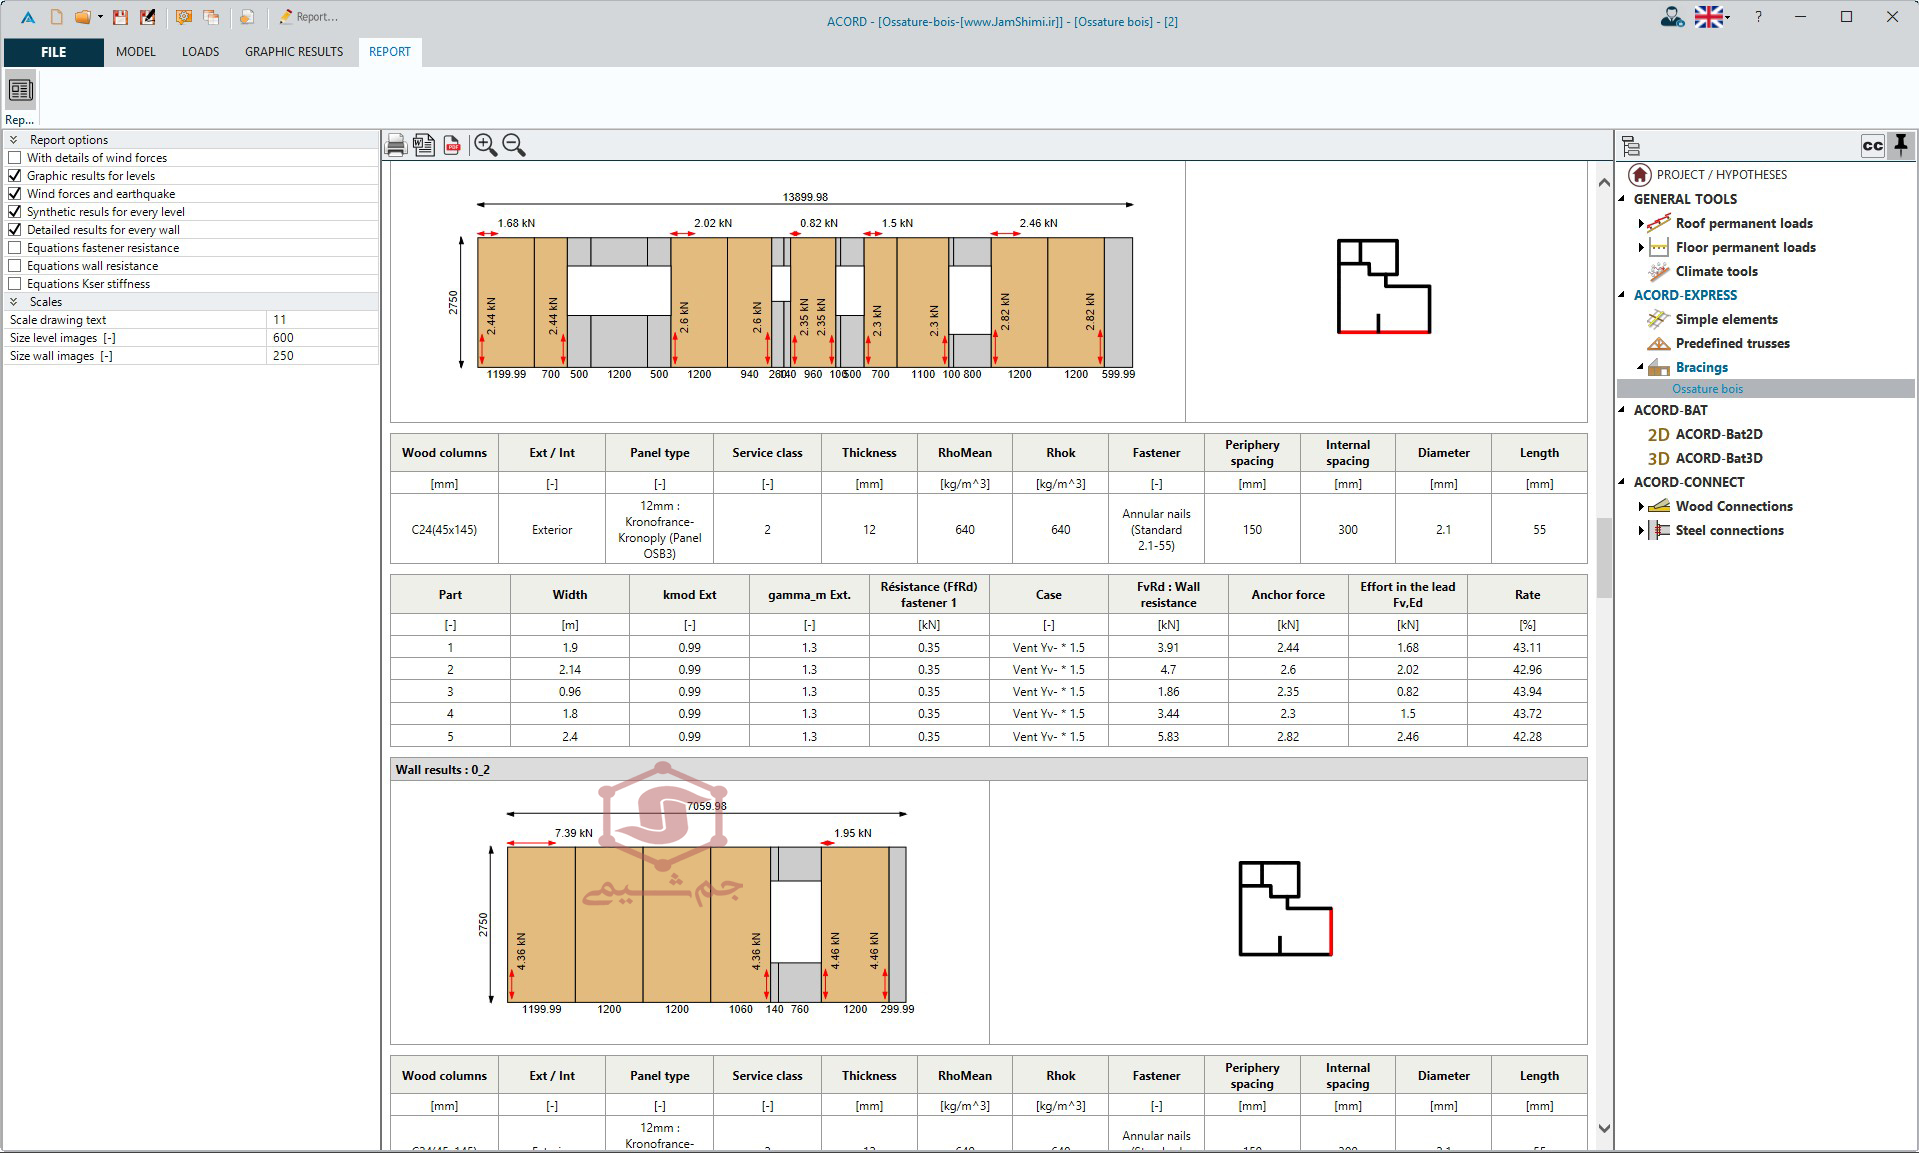The image size is (1919, 1153).
Task: Check 'Equations Kser stiffness' option
Action: pyautogui.click(x=15, y=284)
